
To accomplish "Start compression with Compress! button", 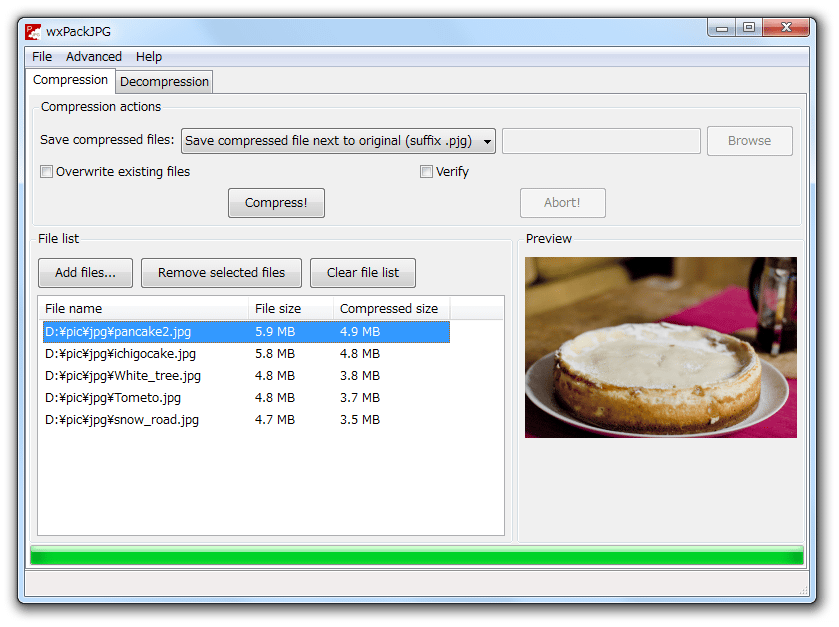I will (x=276, y=203).
